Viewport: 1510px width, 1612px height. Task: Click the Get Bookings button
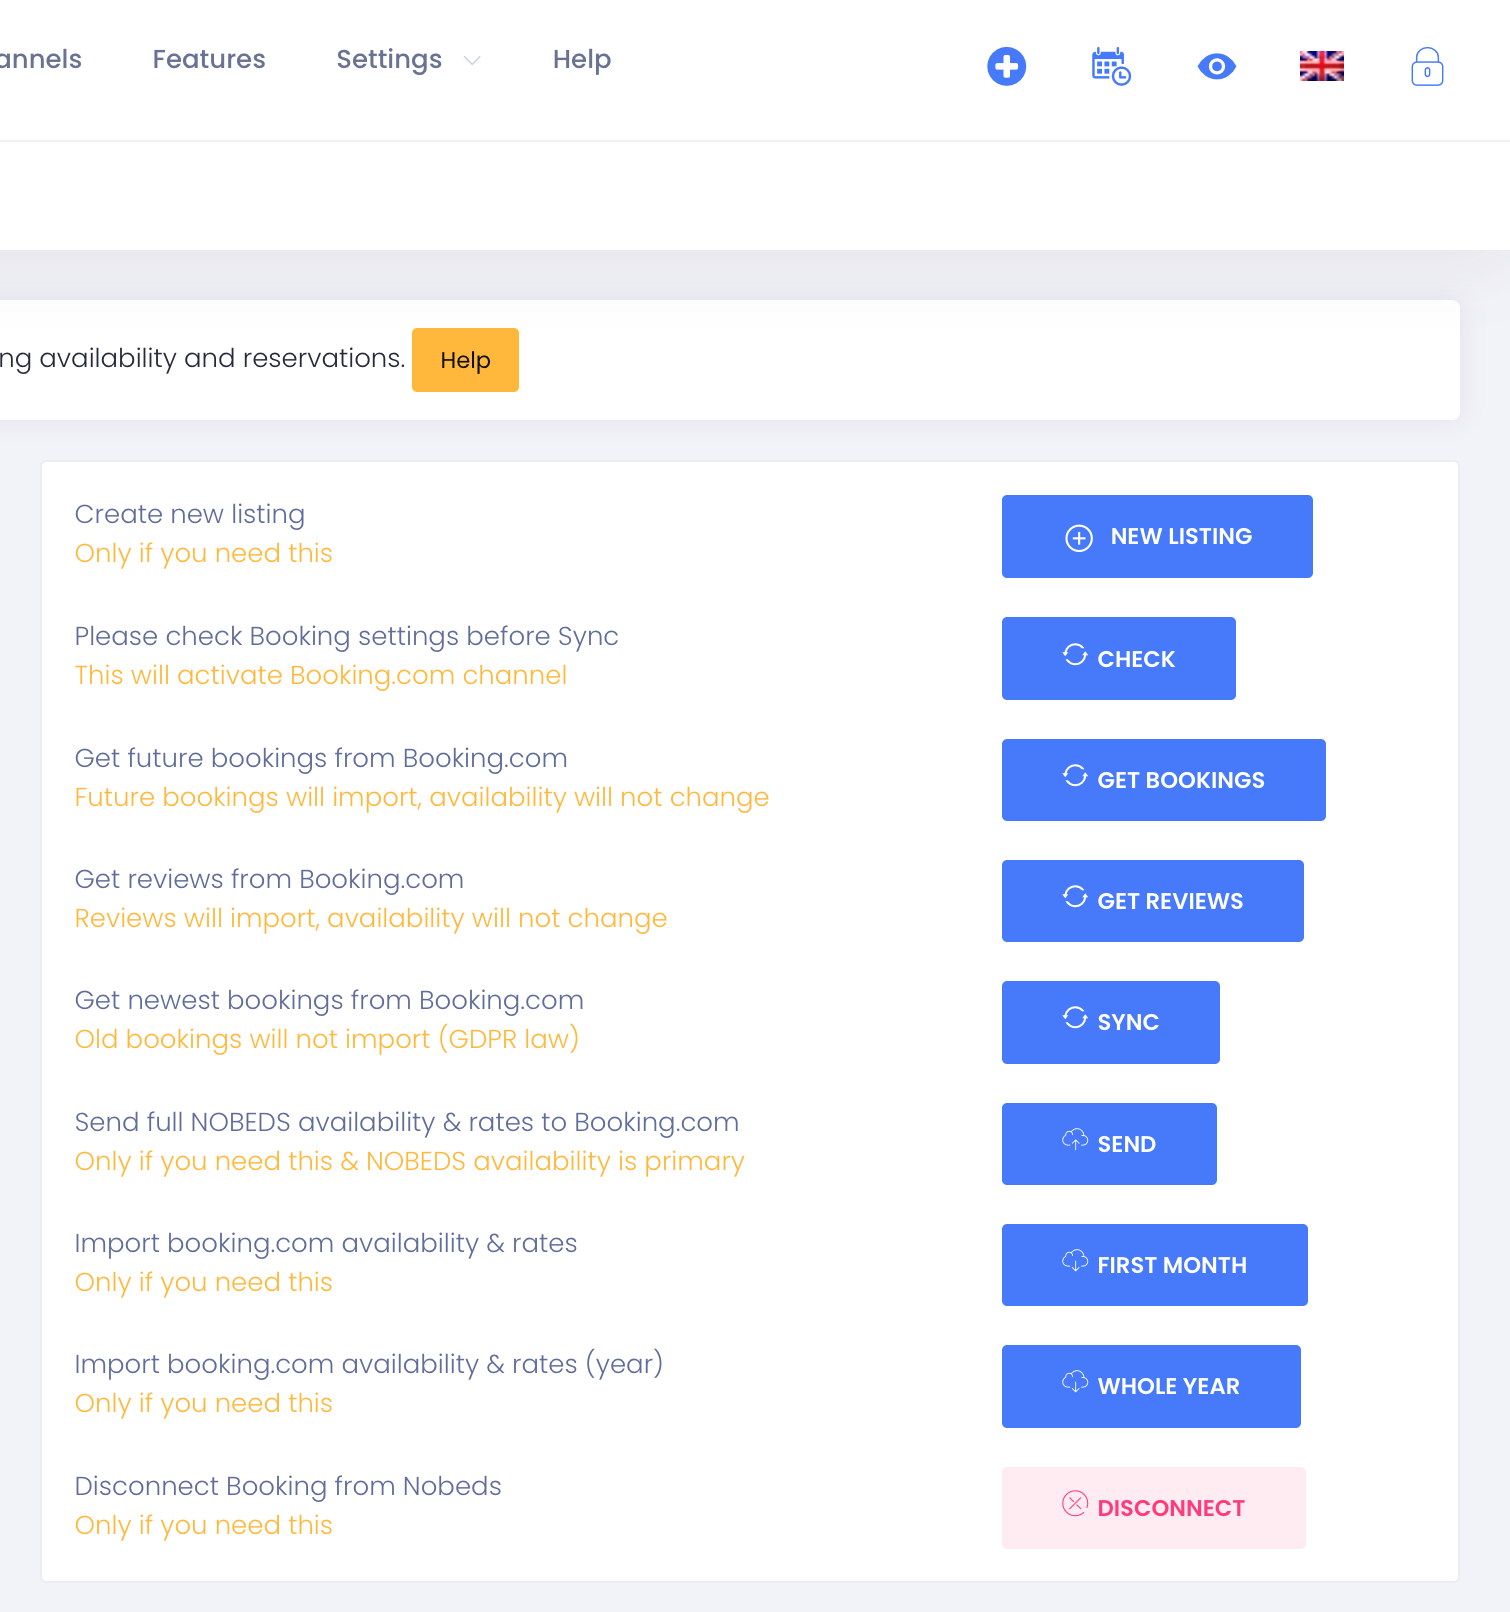(1163, 780)
